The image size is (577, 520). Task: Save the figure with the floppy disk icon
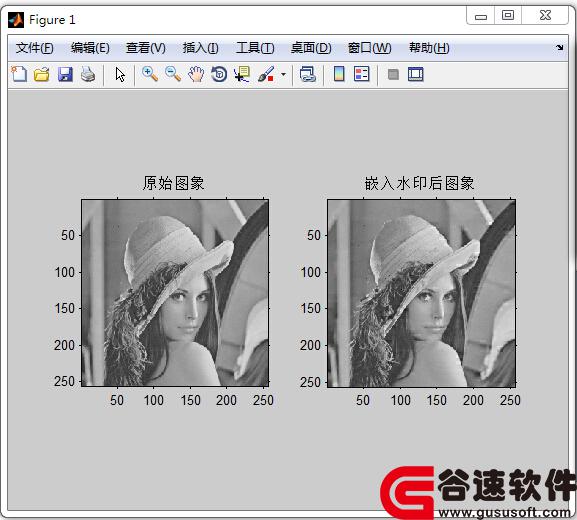click(65, 74)
